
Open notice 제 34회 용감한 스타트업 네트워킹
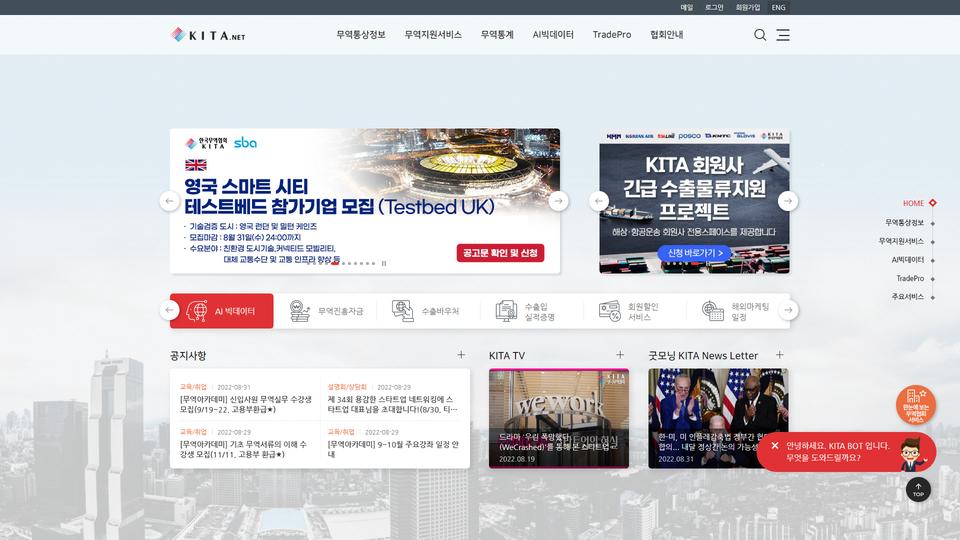[392, 404]
